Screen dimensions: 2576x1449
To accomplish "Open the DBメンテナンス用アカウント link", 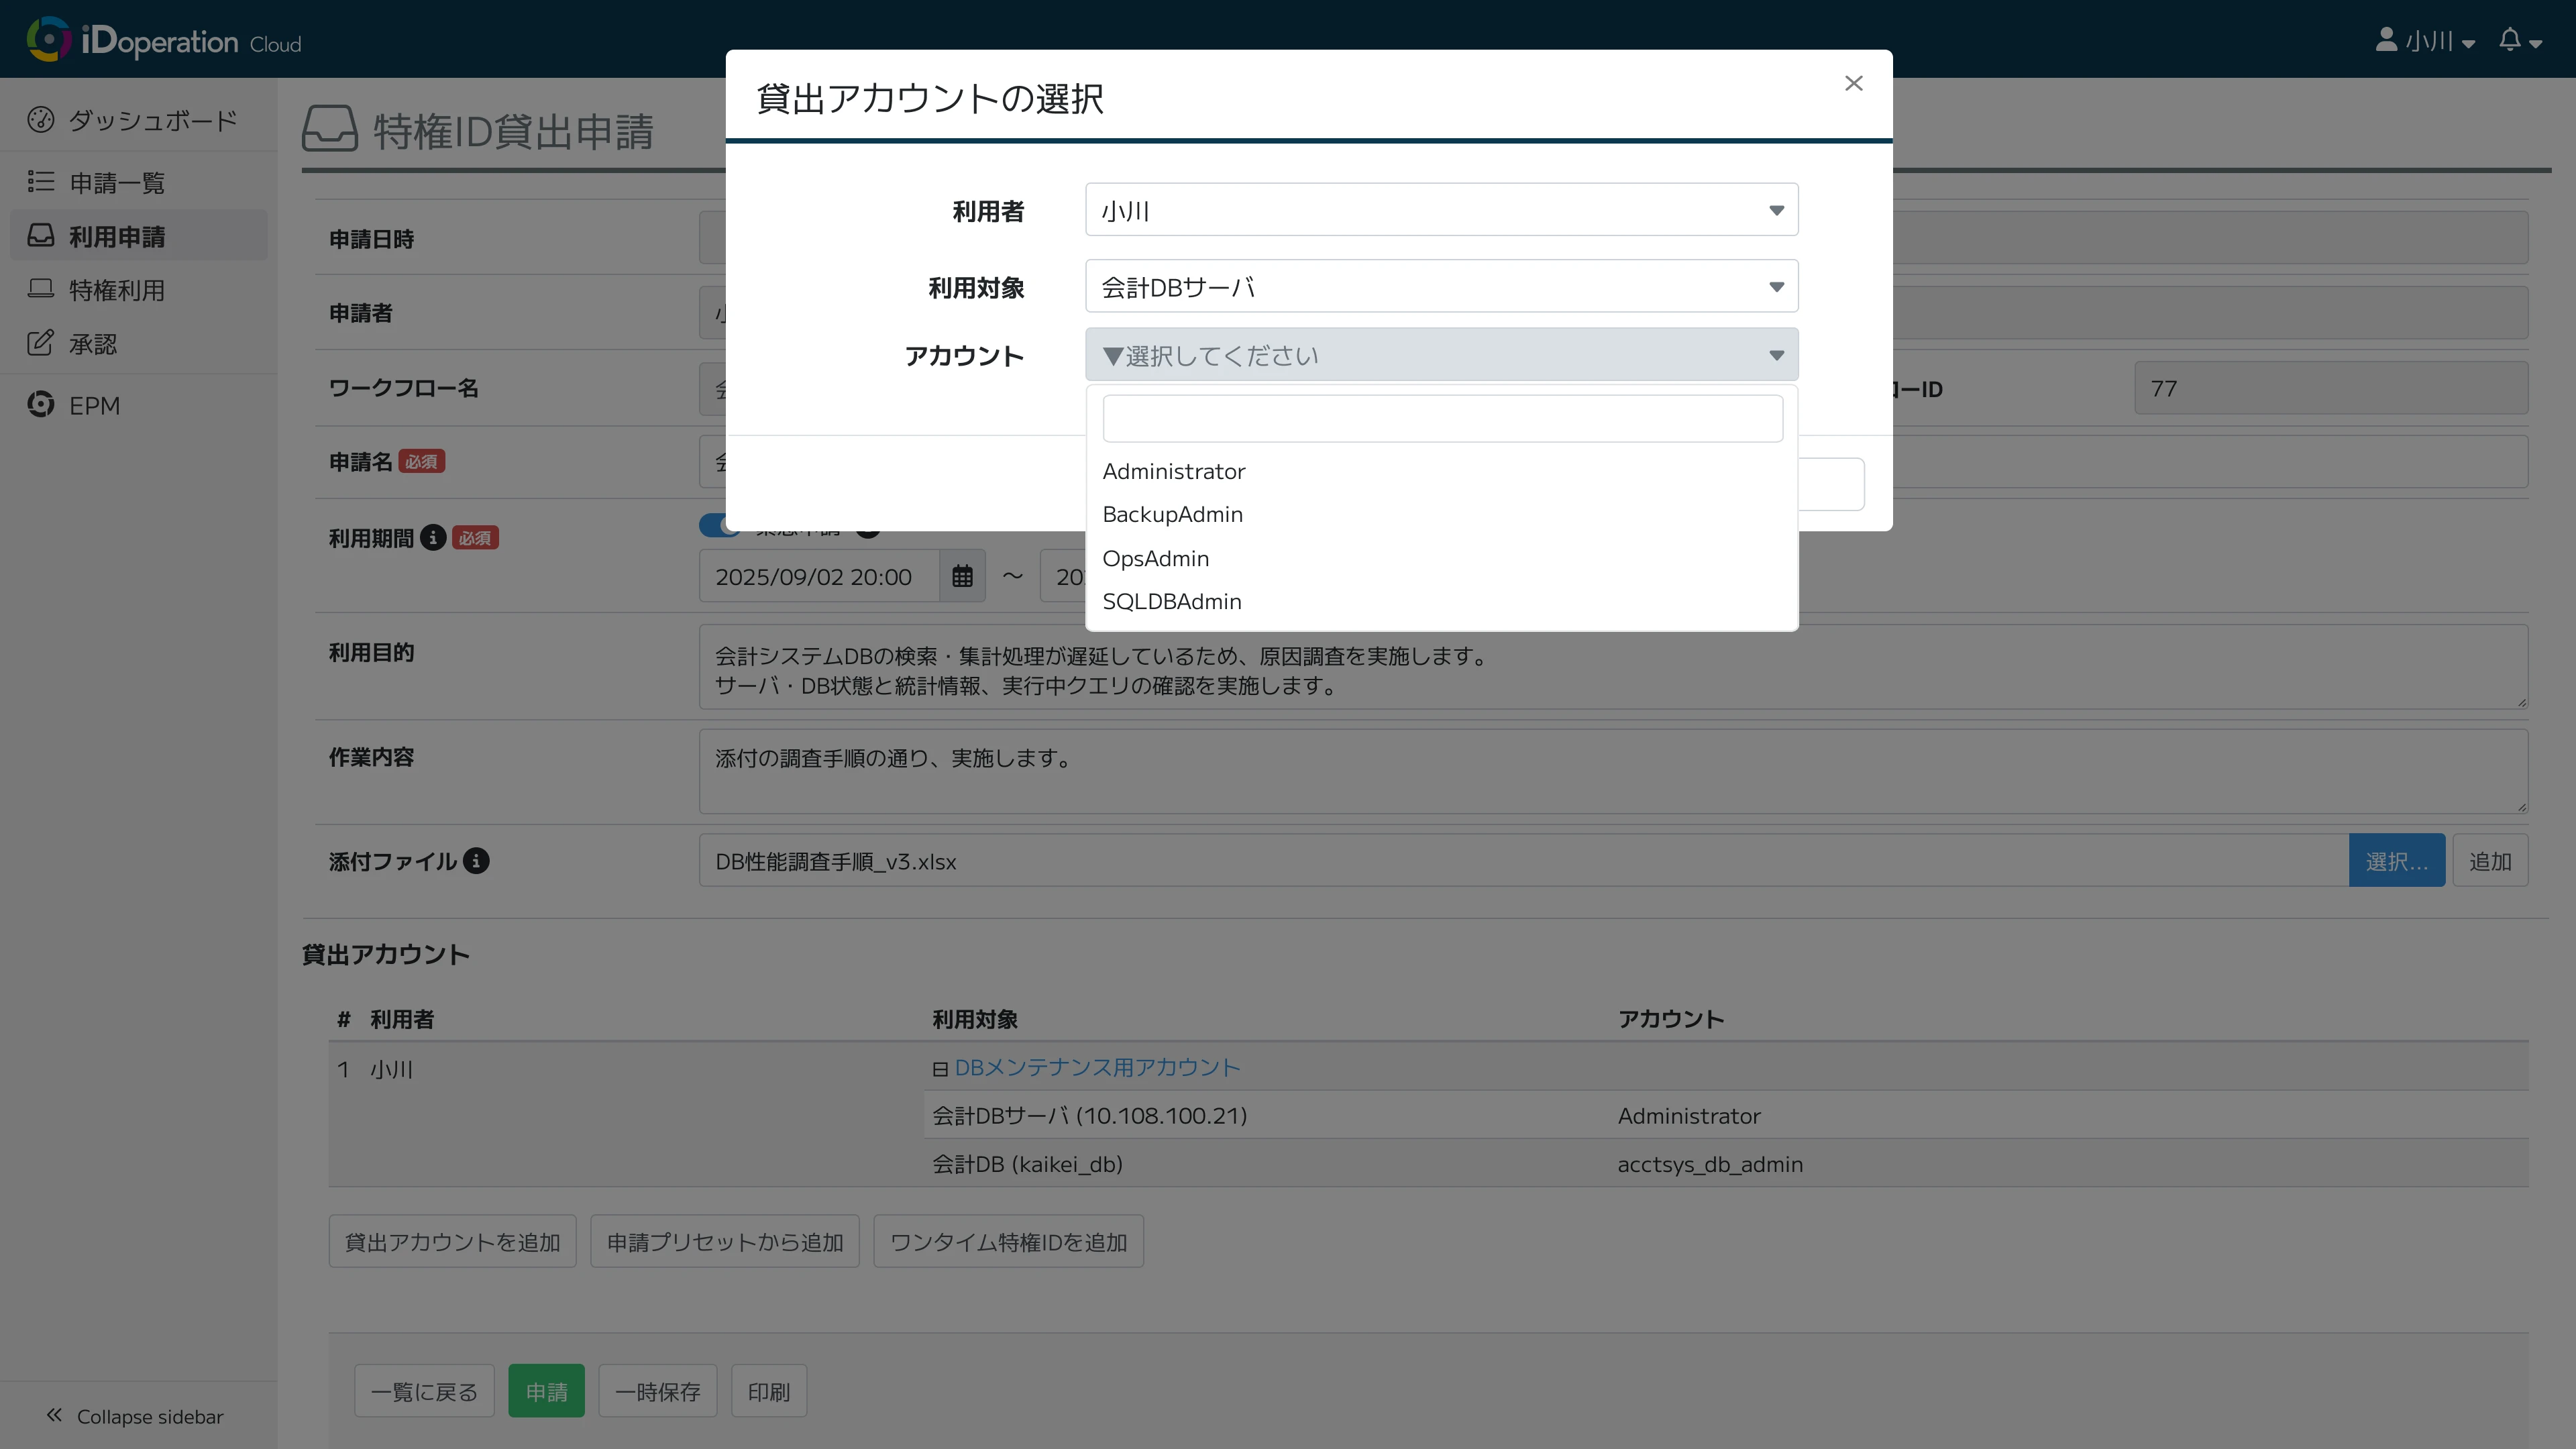I will tap(1097, 1067).
